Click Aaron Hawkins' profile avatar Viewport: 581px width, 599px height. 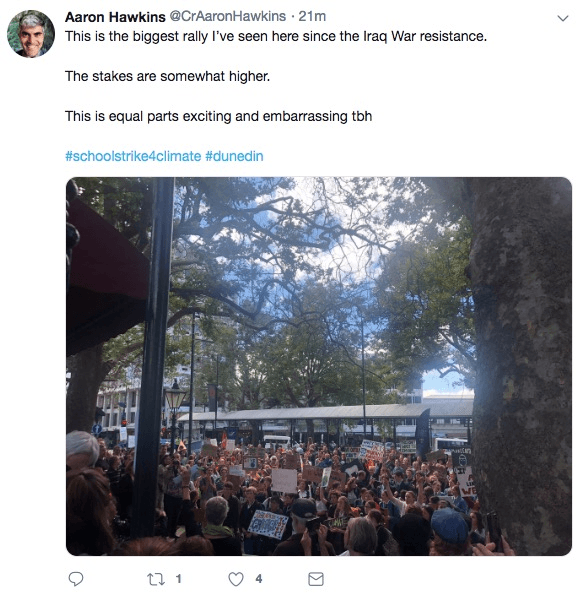[x=31, y=34]
